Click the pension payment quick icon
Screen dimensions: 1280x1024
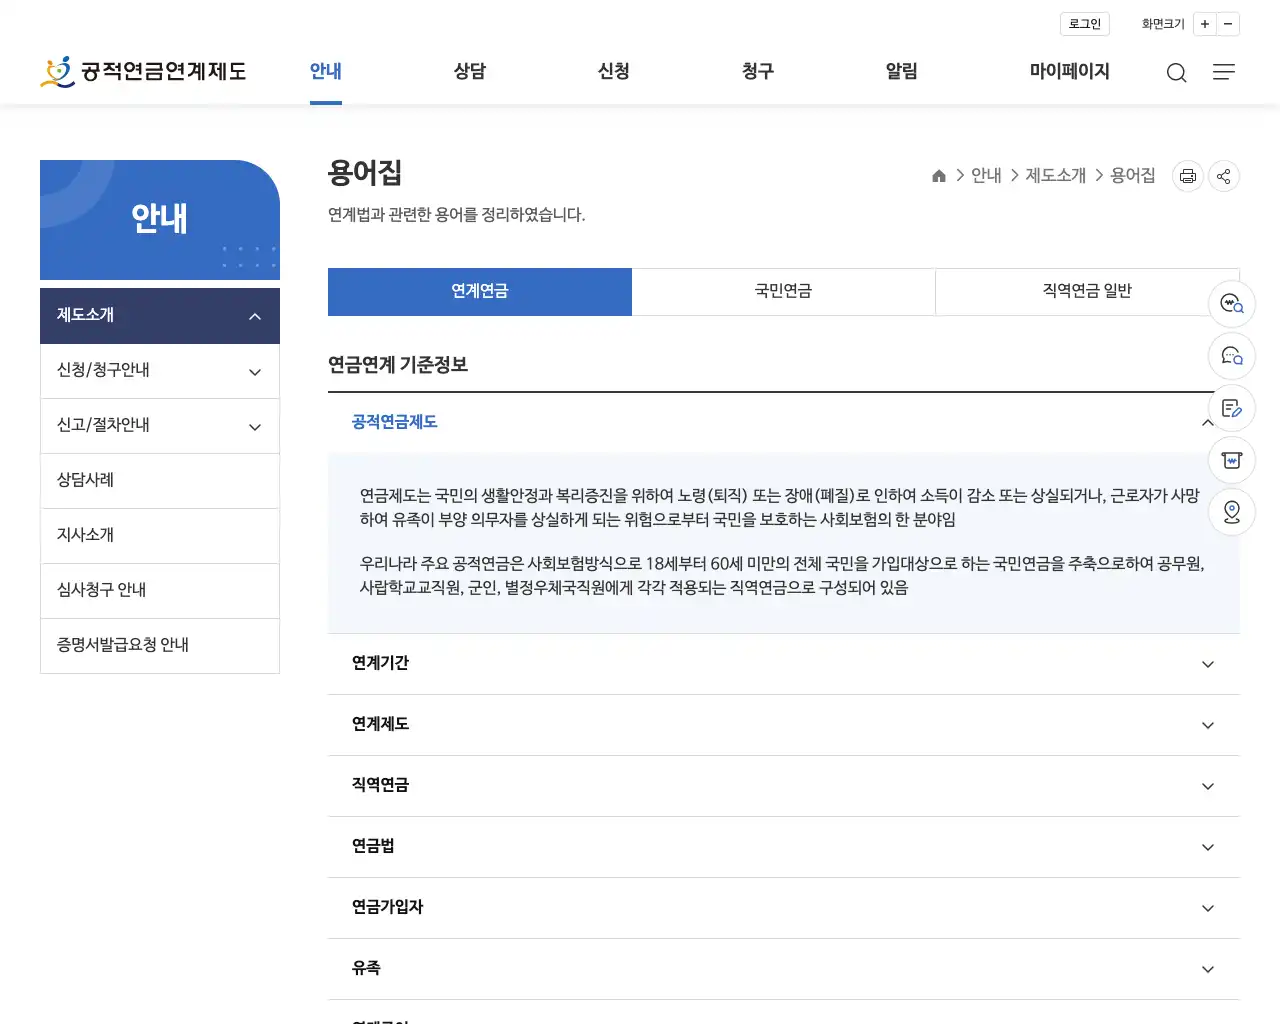(x=1231, y=460)
